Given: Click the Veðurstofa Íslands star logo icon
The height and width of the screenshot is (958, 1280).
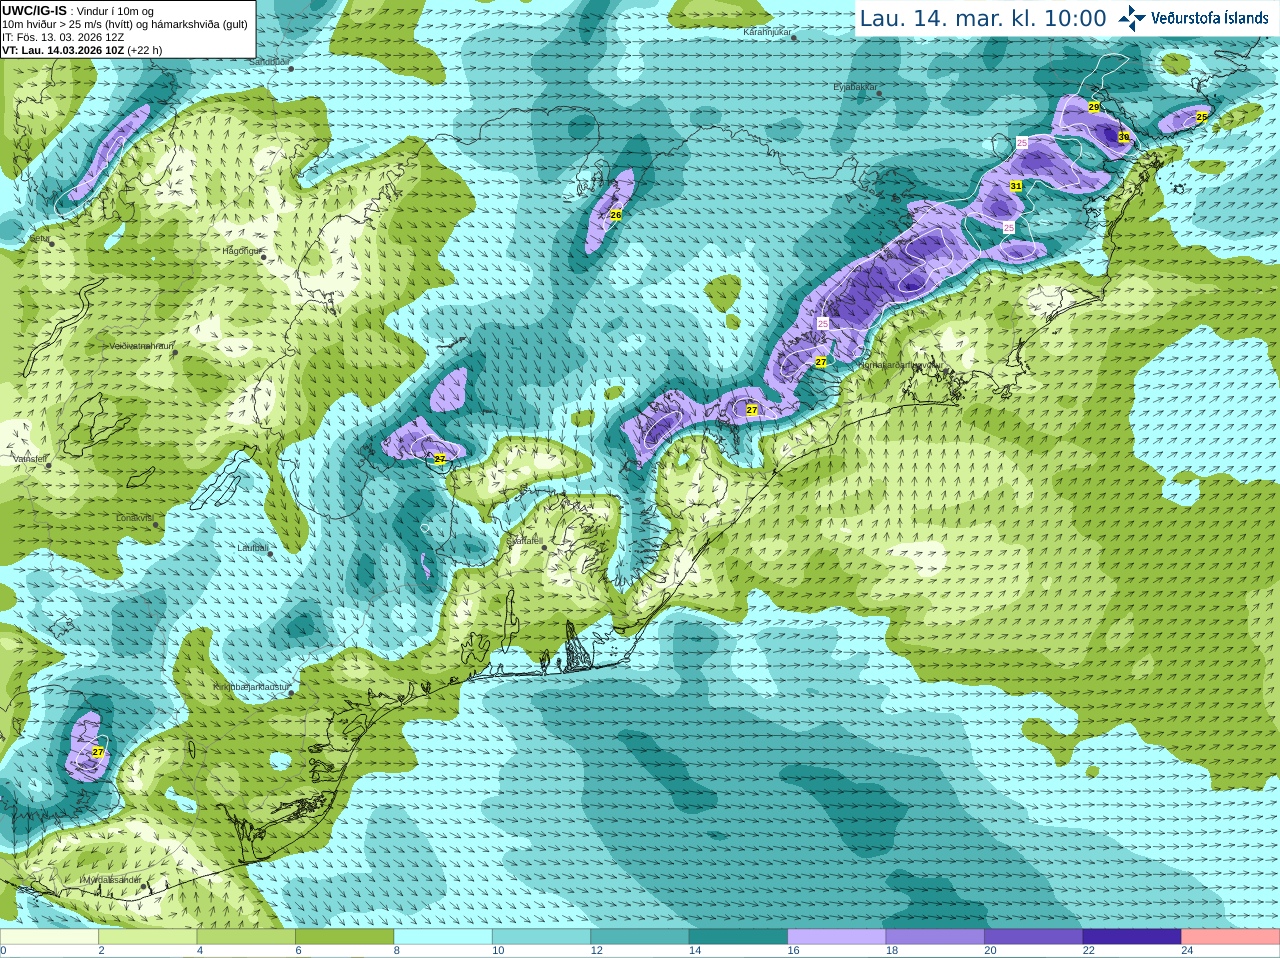Looking at the screenshot, I should [x=1132, y=18].
